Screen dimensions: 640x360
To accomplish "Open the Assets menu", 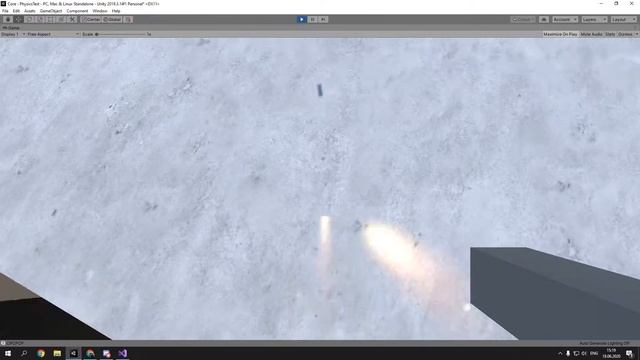I will click(30, 11).
